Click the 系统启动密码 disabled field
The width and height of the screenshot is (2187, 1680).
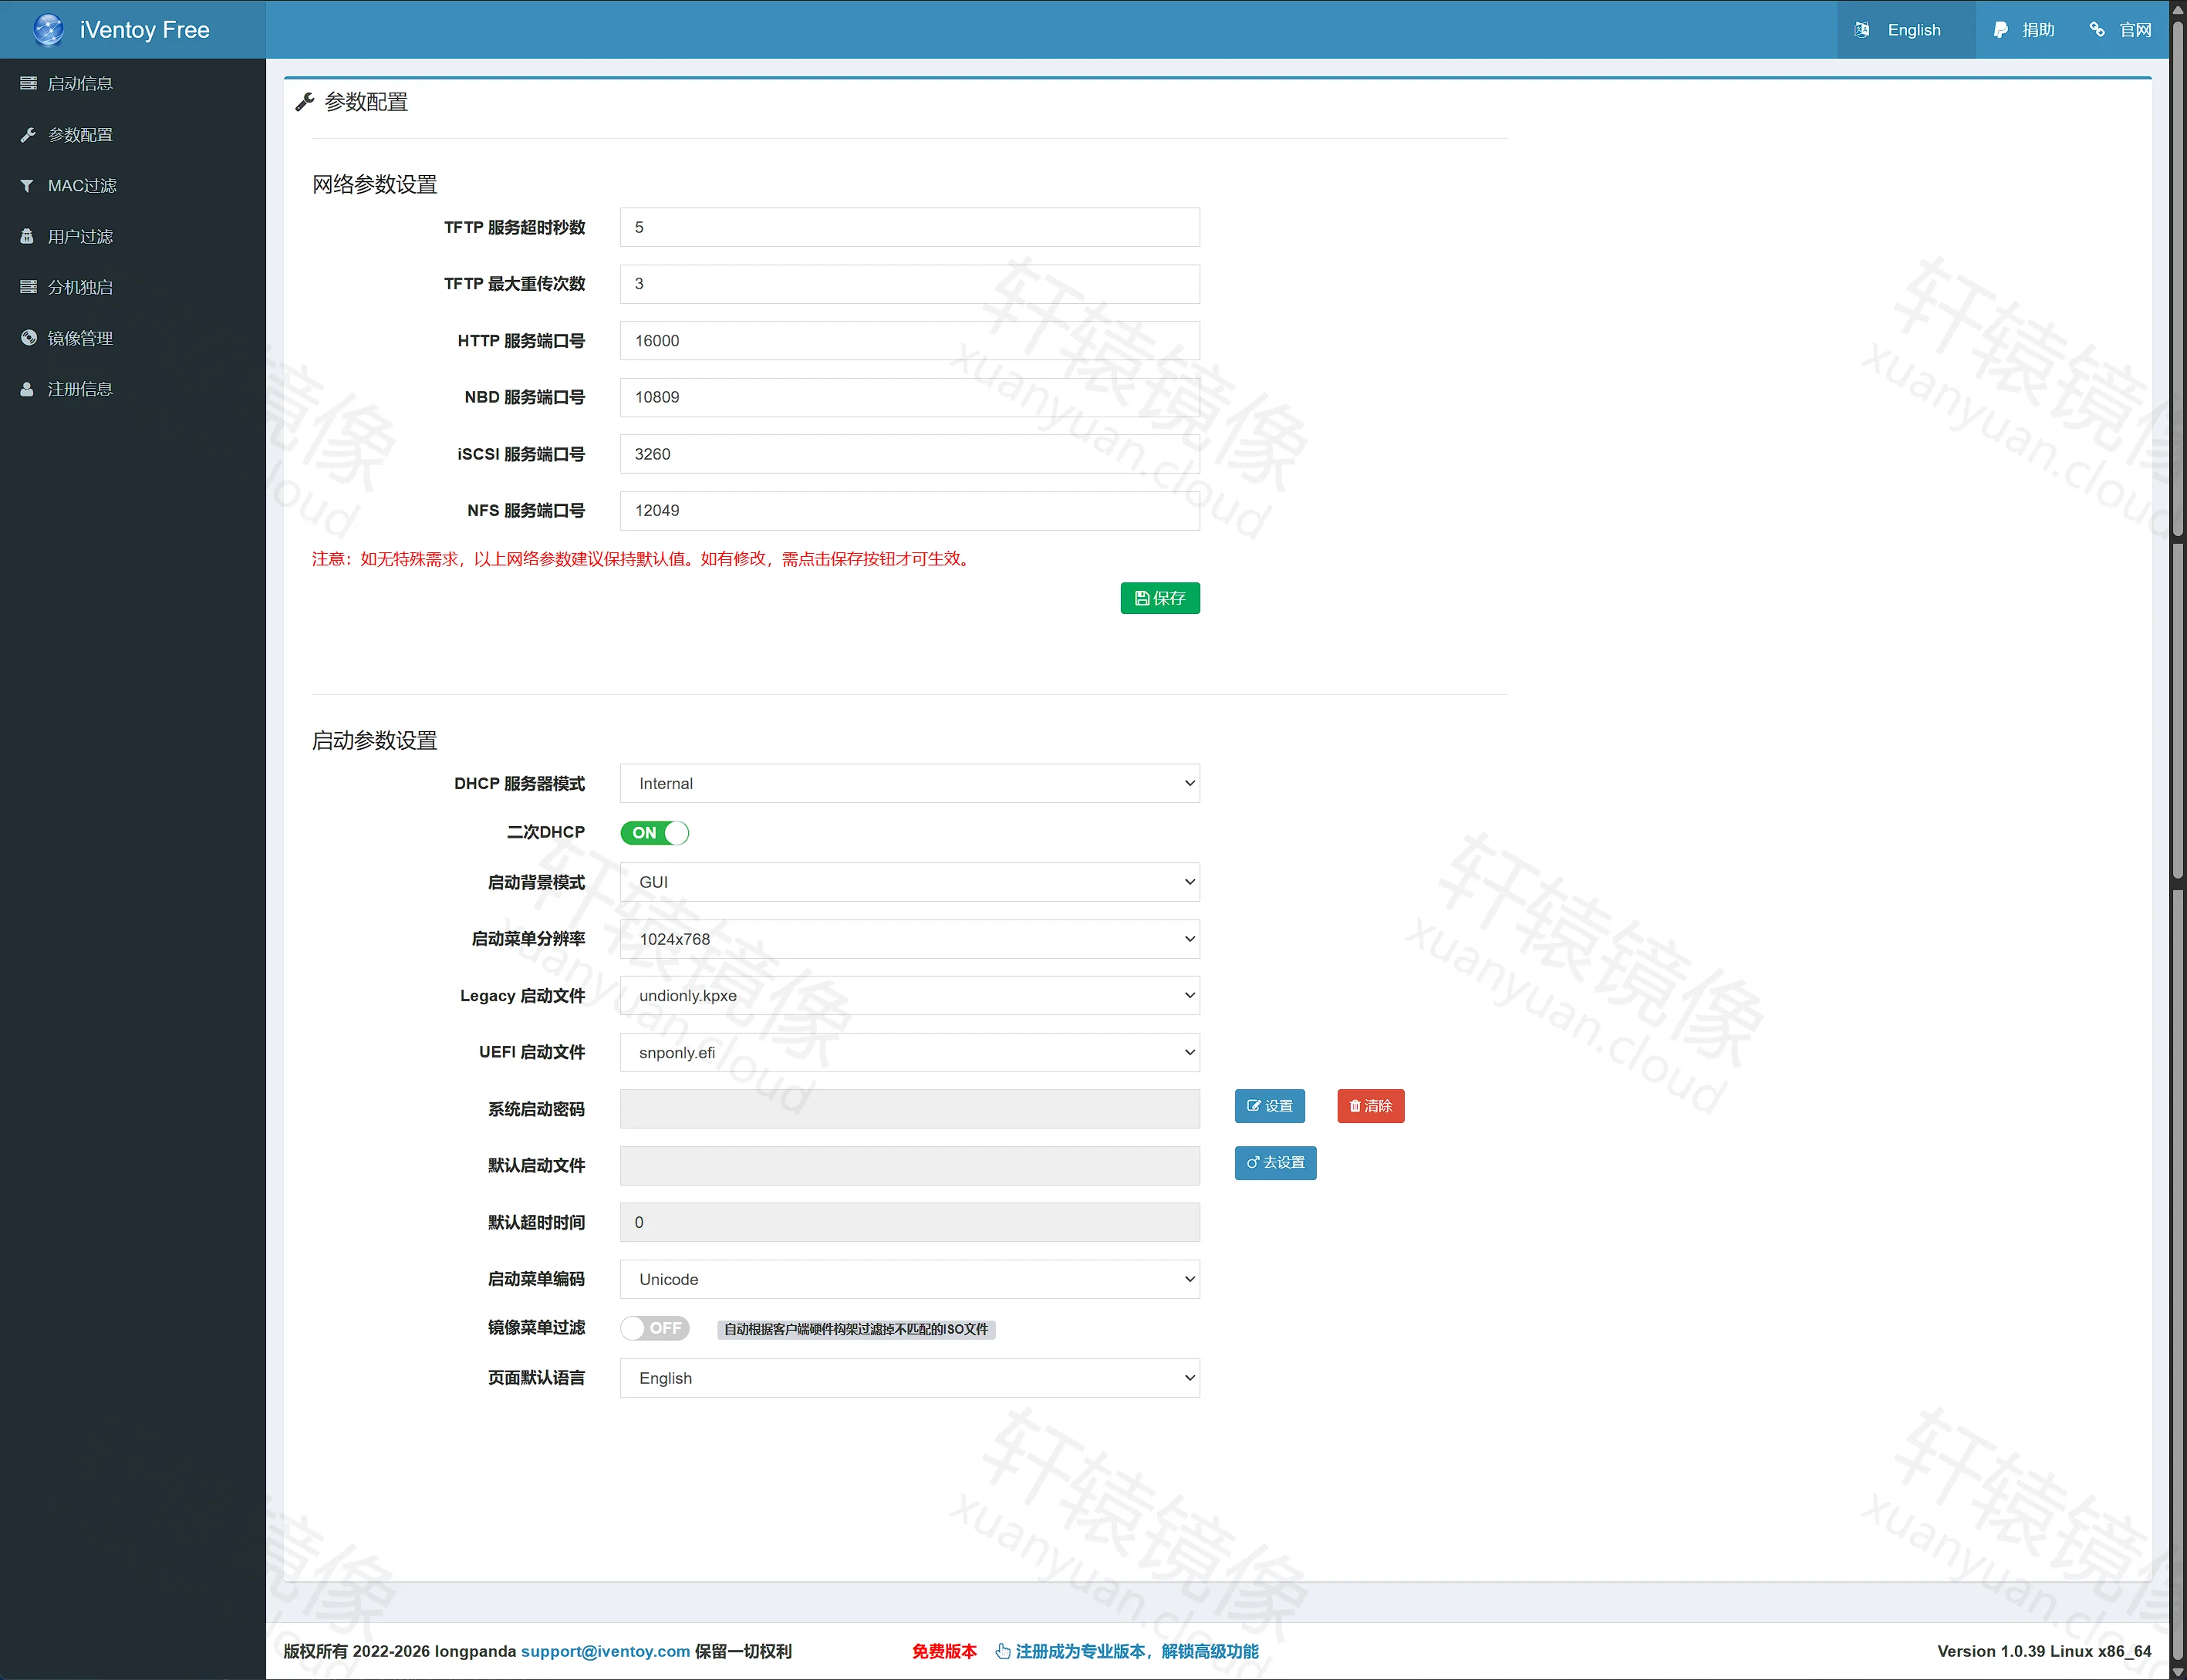pos(909,1109)
